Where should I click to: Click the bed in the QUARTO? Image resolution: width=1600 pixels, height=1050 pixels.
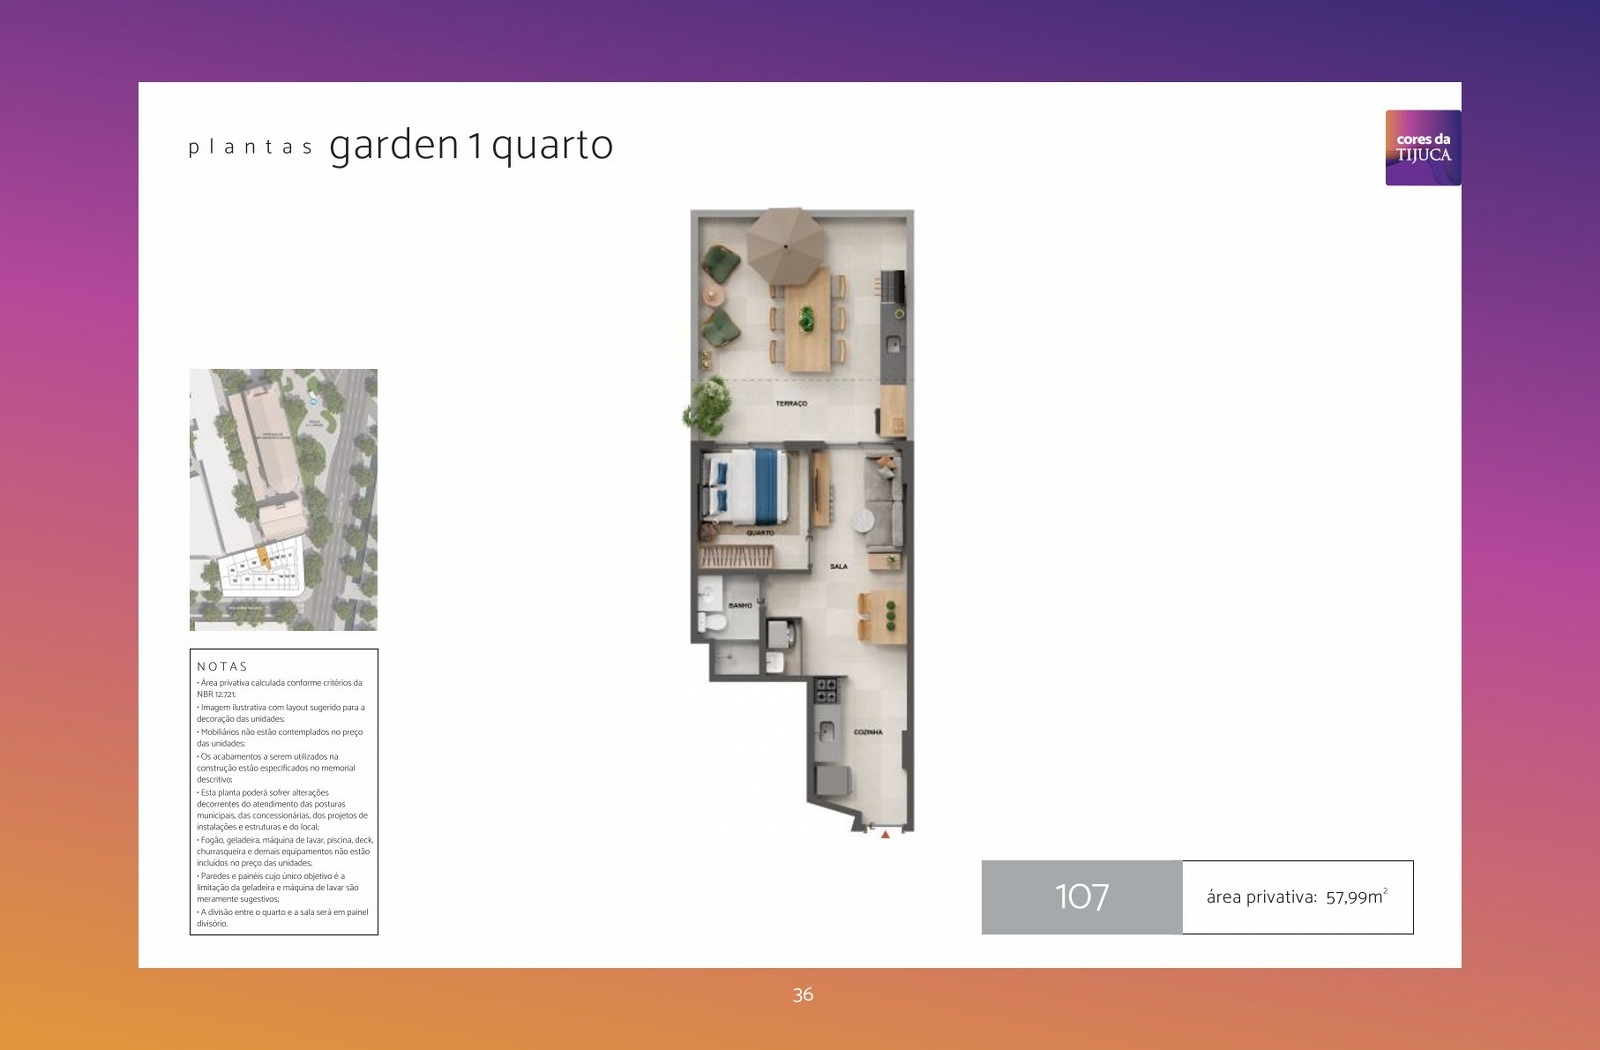[x=746, y=486]
